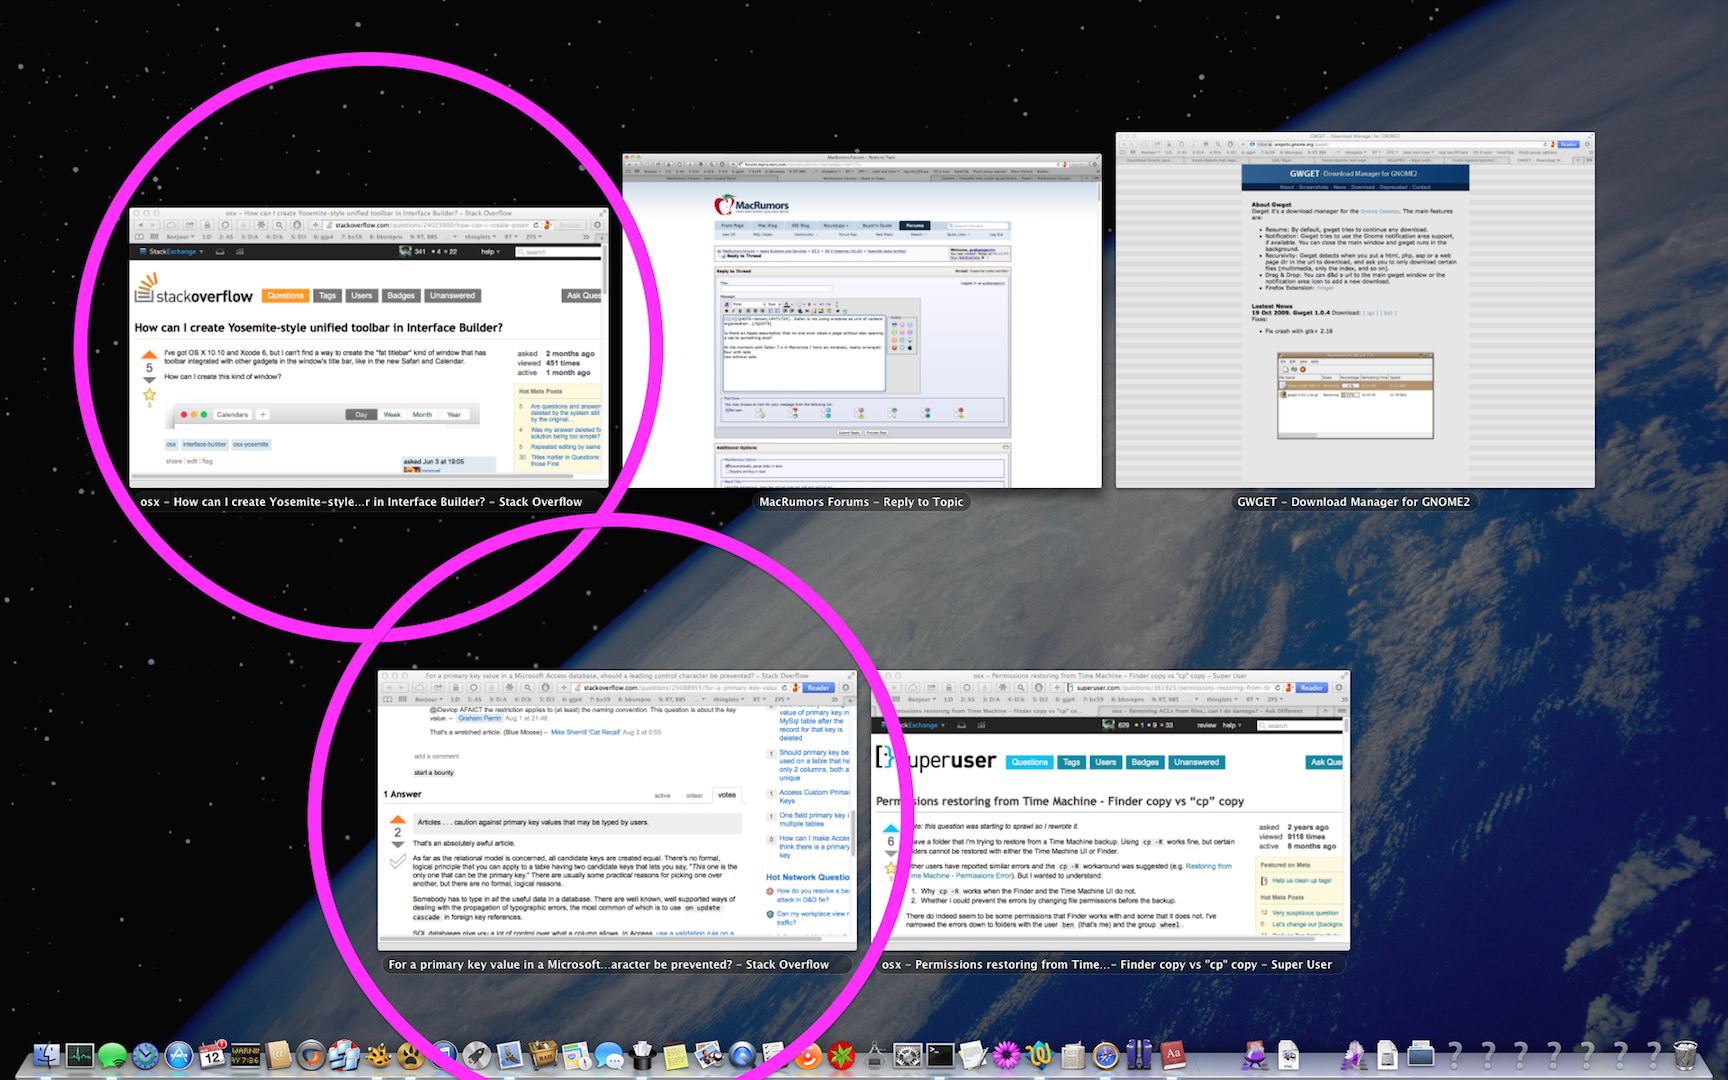The width and height of the screenshot is (1728, 1080).
Task: Open blue speech-bubble Messages icon in Dock
Action: coord(609,1055)
